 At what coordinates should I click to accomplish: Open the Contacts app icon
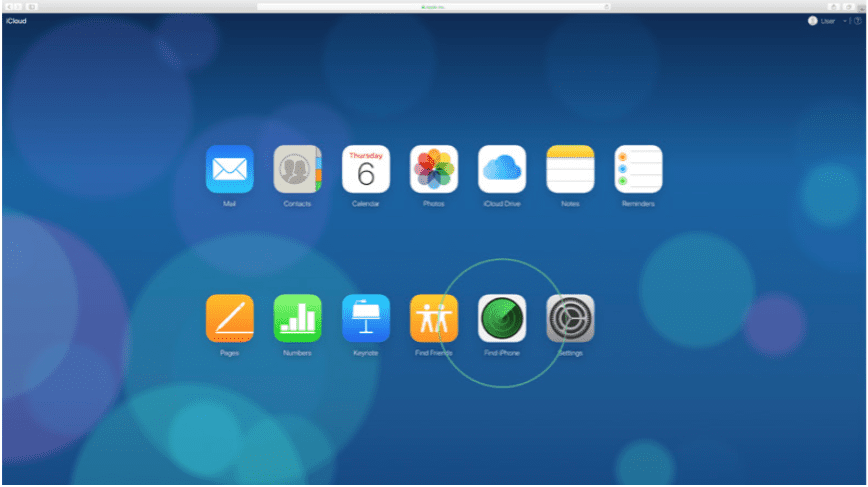click(x=297, y=169)
